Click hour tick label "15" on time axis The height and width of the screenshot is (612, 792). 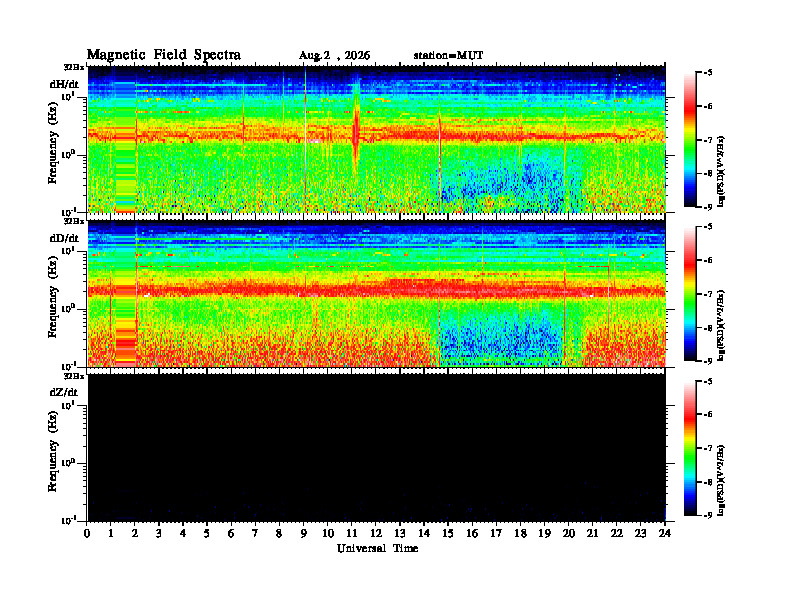pyautogui.click(x=448, y=534)
